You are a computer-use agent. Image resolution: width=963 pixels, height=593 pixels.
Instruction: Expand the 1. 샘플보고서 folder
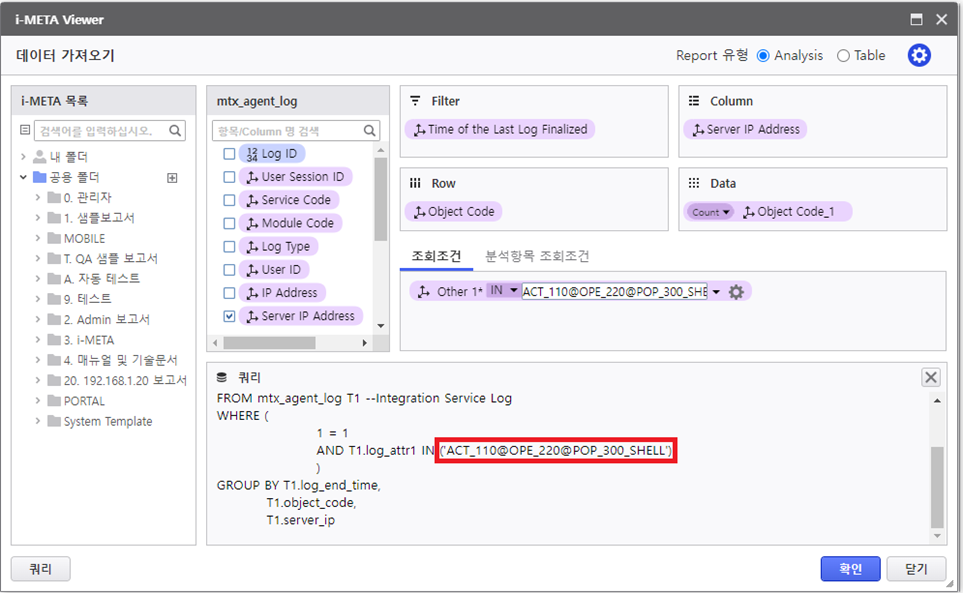pos(38,218)
